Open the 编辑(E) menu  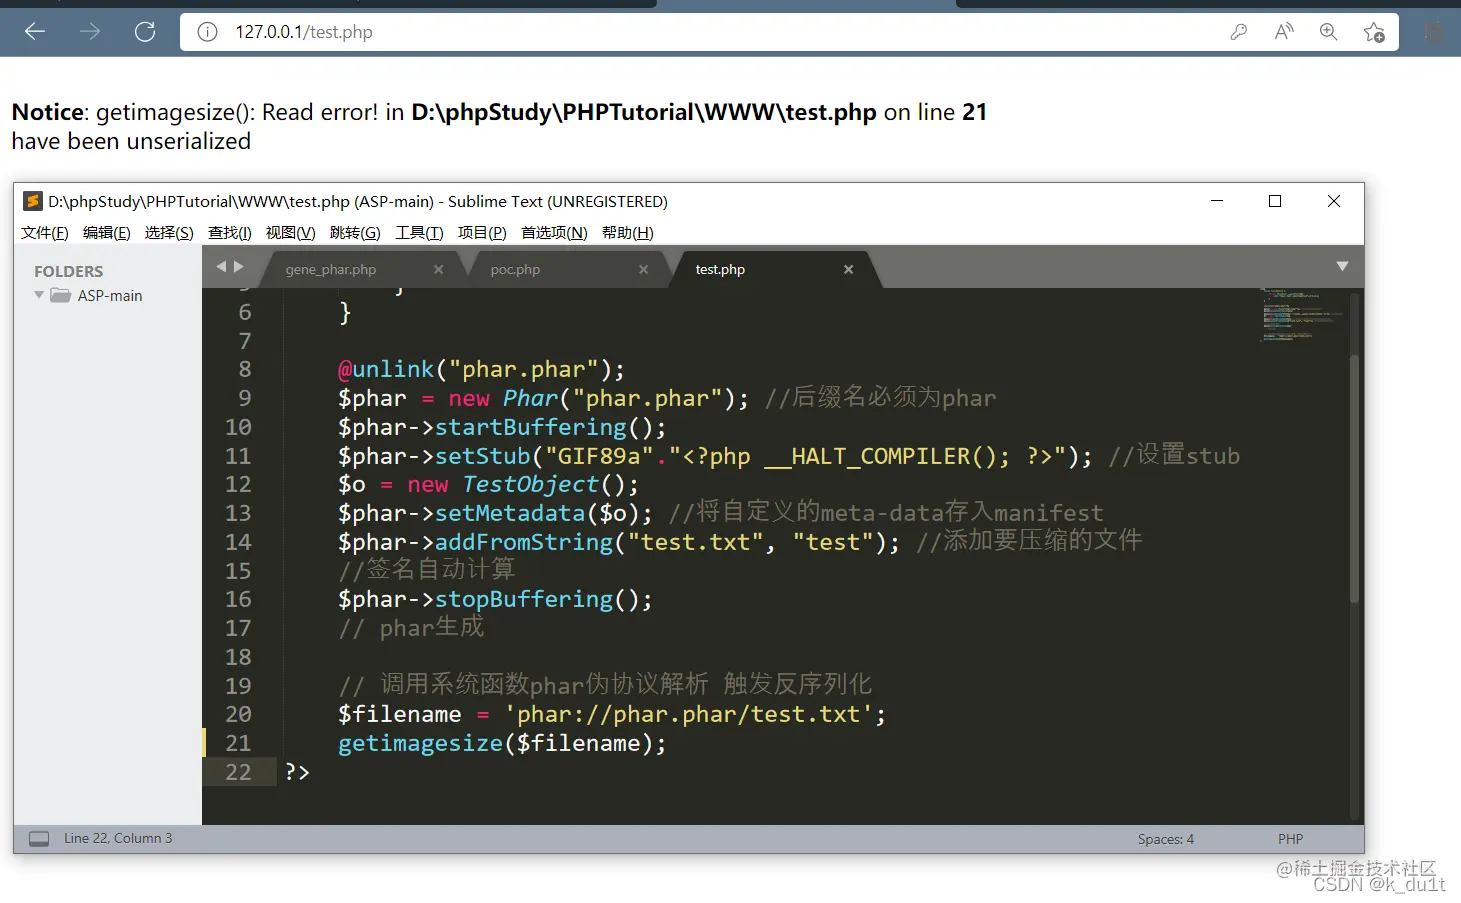tap(107, 233)
